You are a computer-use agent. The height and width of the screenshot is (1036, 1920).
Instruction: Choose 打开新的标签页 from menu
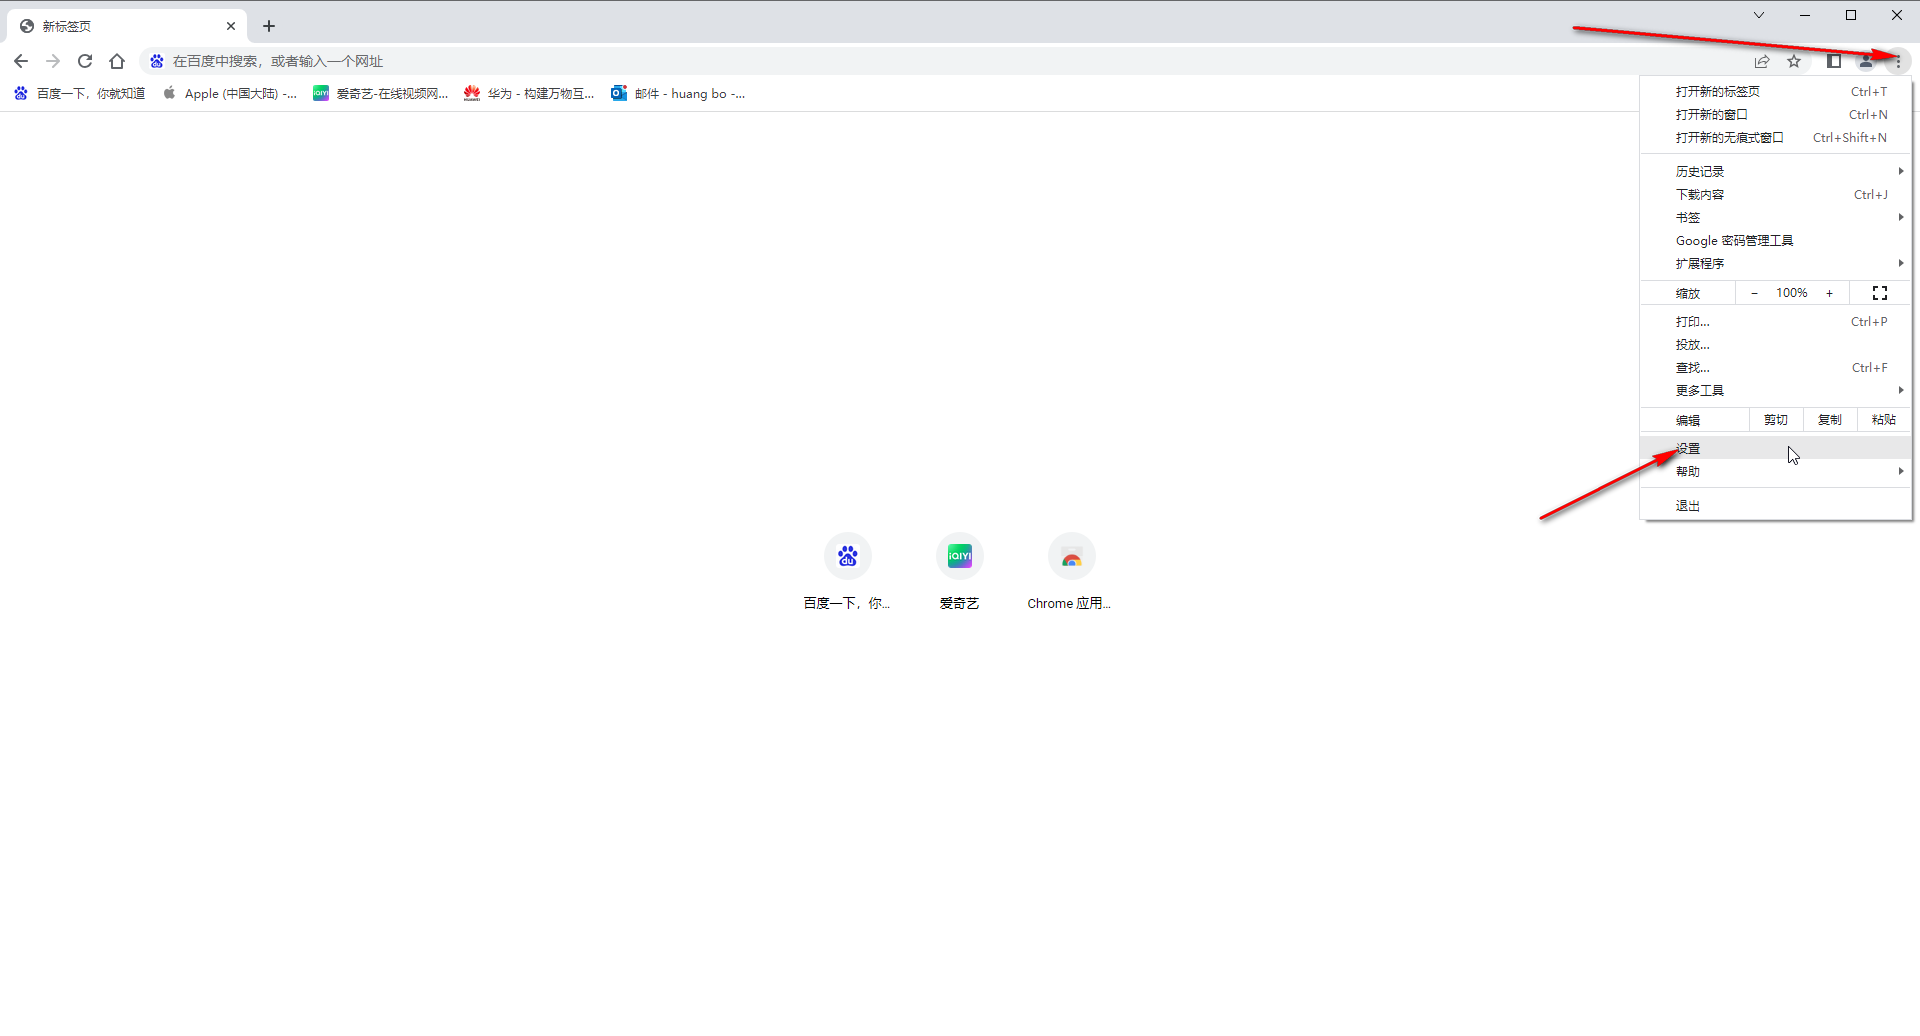point(1776,91)
